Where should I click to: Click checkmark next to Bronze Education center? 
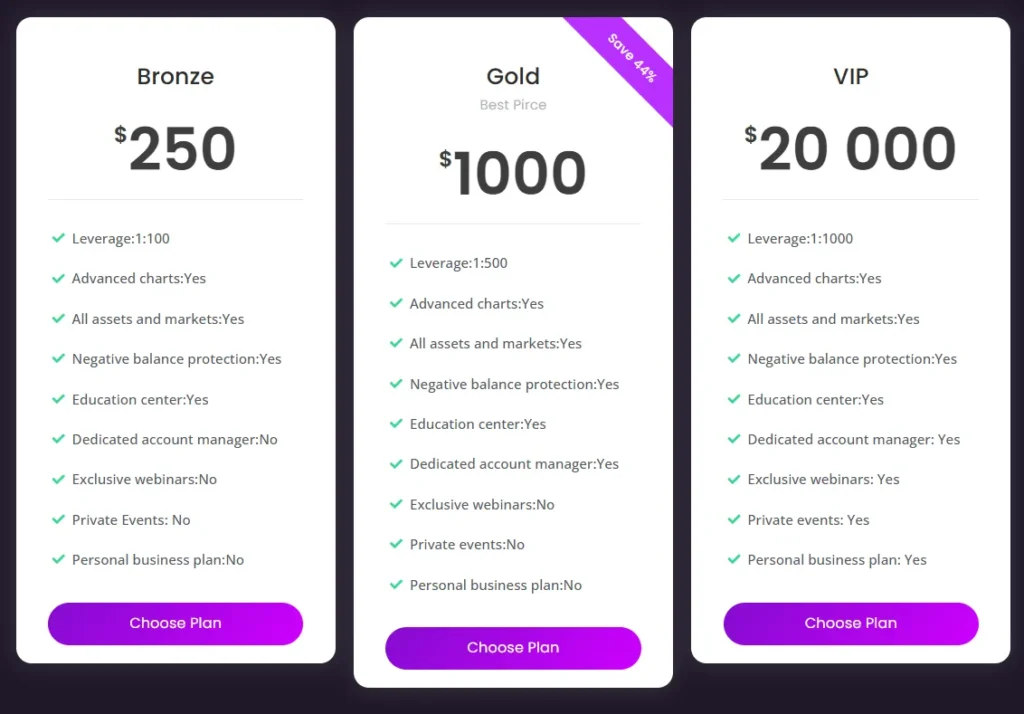coord(58,399)
